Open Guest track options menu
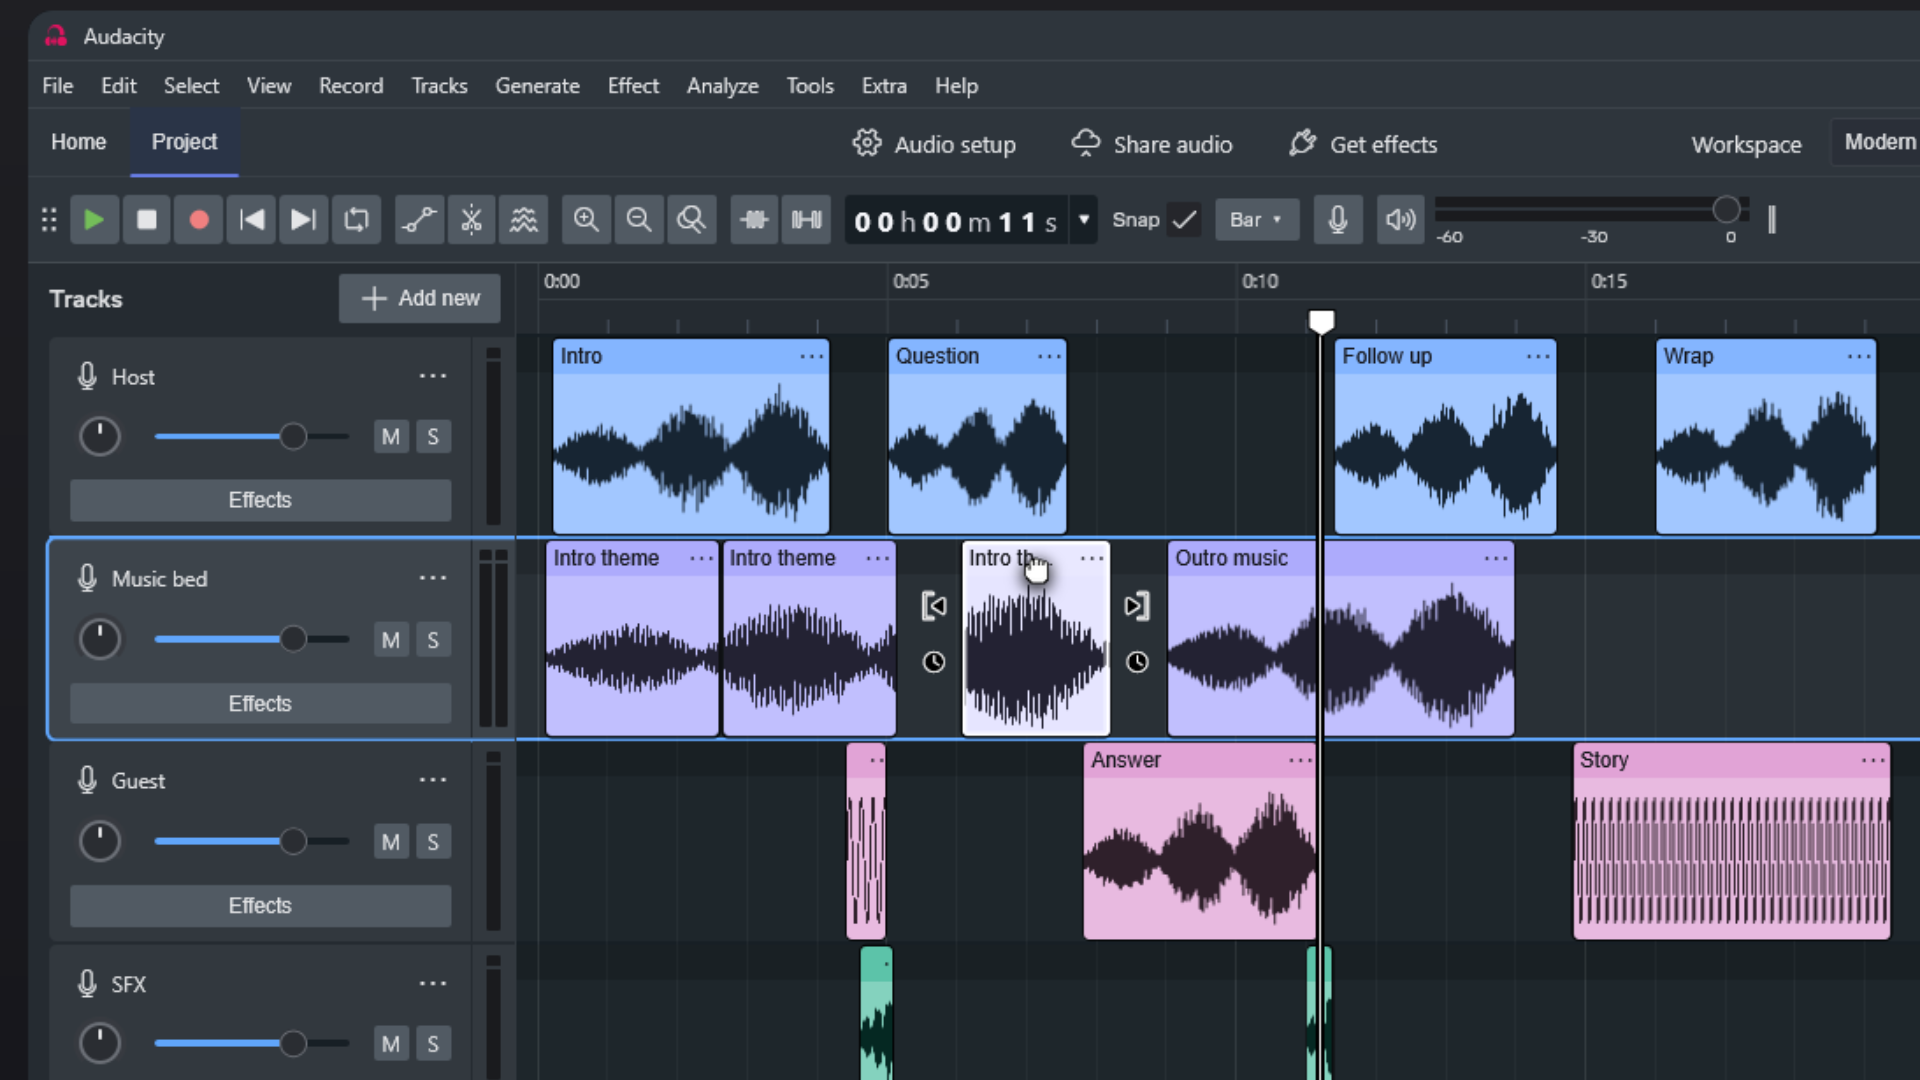The image size is (1920, 1080). tap(433, 780)
